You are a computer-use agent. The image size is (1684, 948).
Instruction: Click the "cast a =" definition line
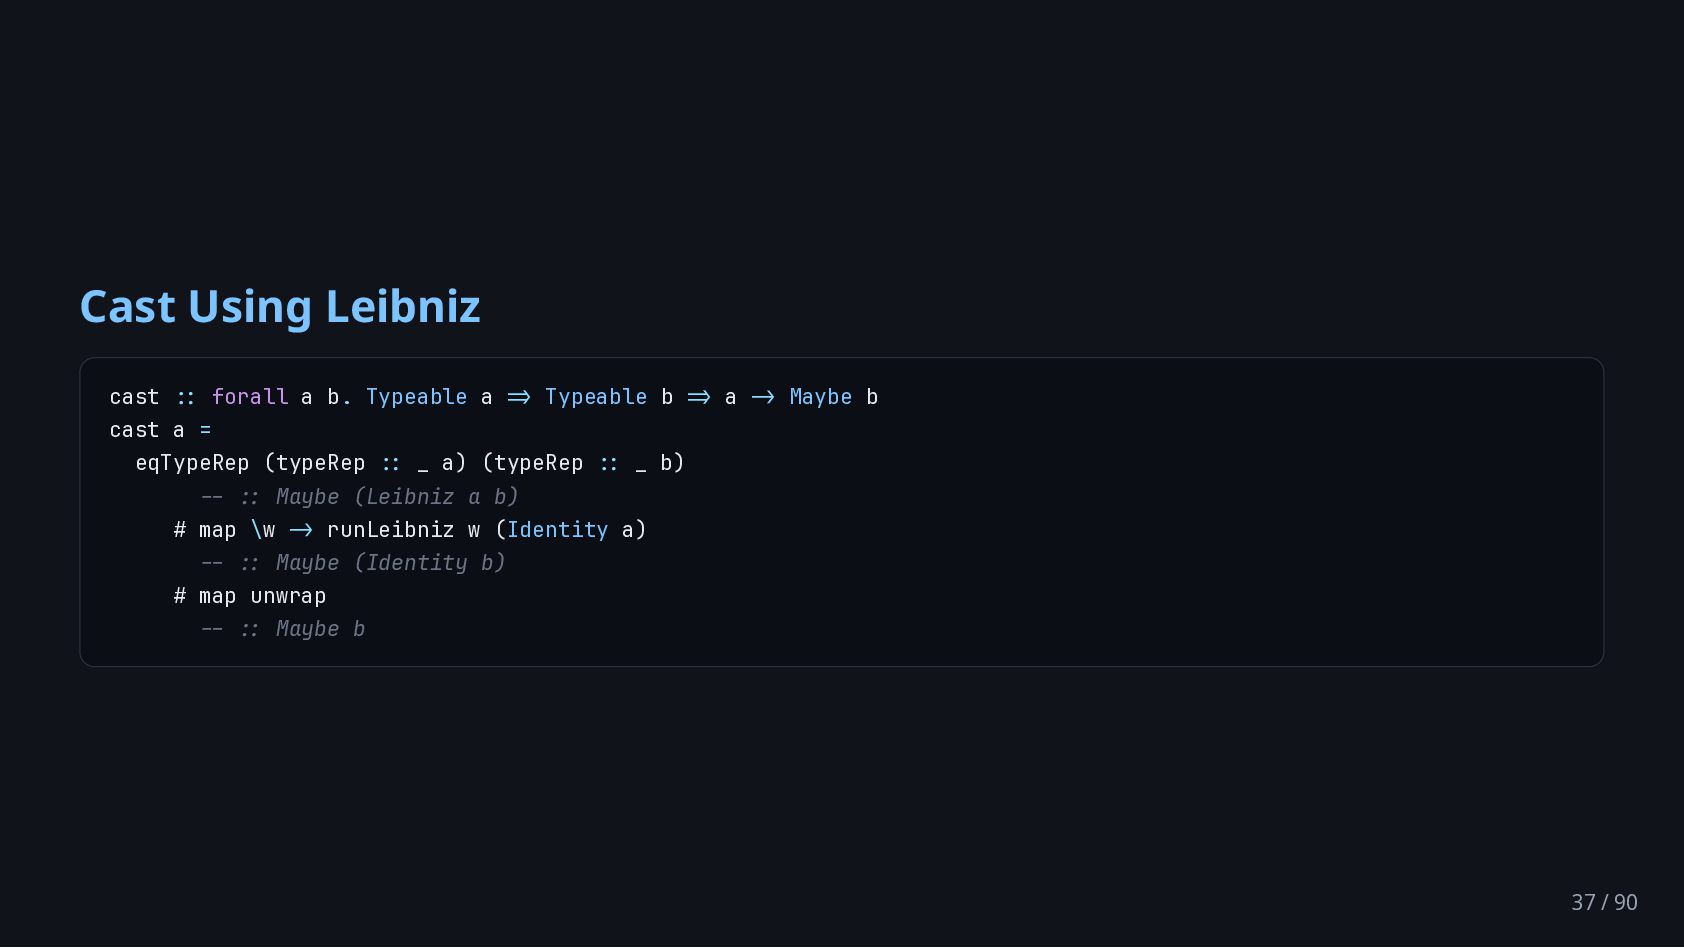[x=160, y=430]
